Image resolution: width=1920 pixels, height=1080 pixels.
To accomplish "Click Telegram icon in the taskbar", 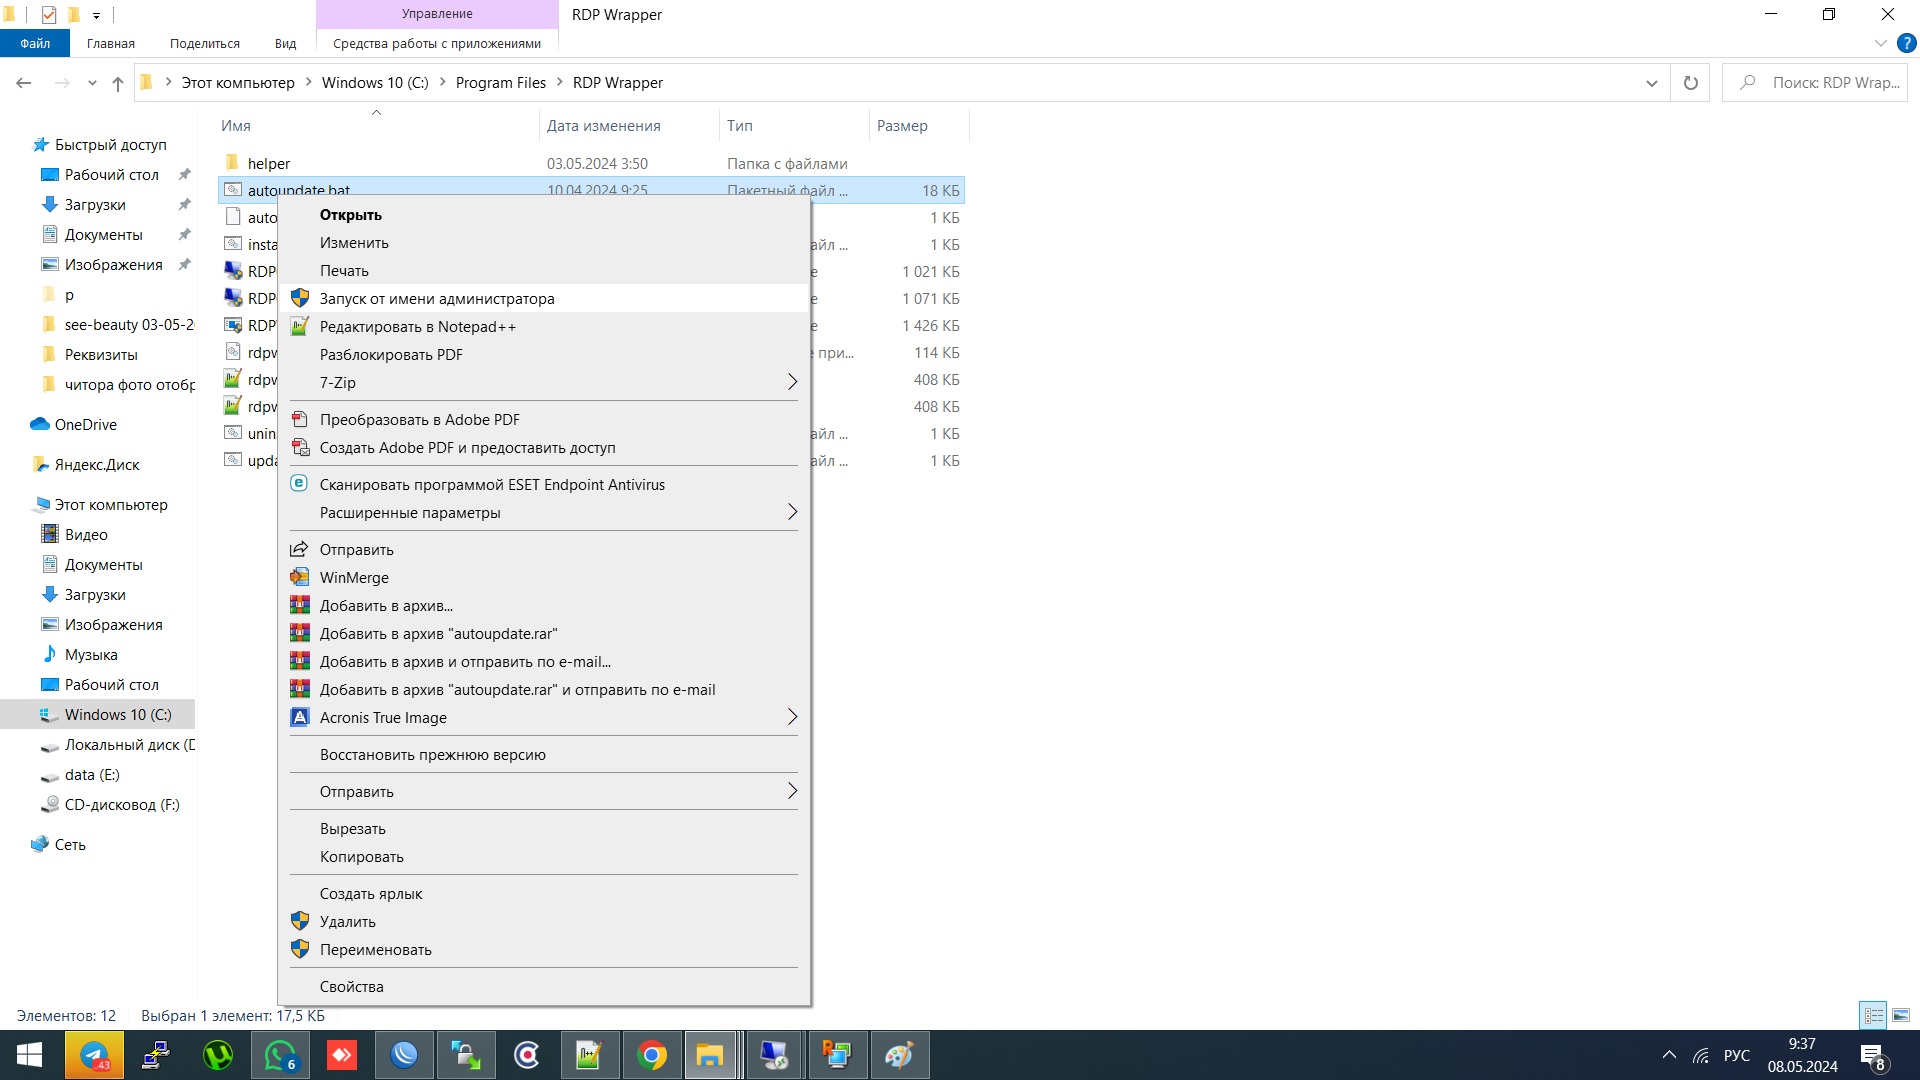I will coord(94,1055).
